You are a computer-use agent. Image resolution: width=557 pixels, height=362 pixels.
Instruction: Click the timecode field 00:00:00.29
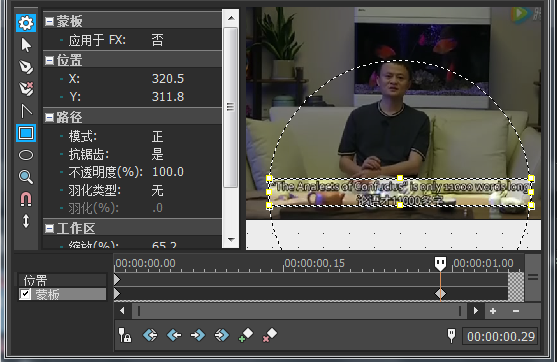(500, 336)
